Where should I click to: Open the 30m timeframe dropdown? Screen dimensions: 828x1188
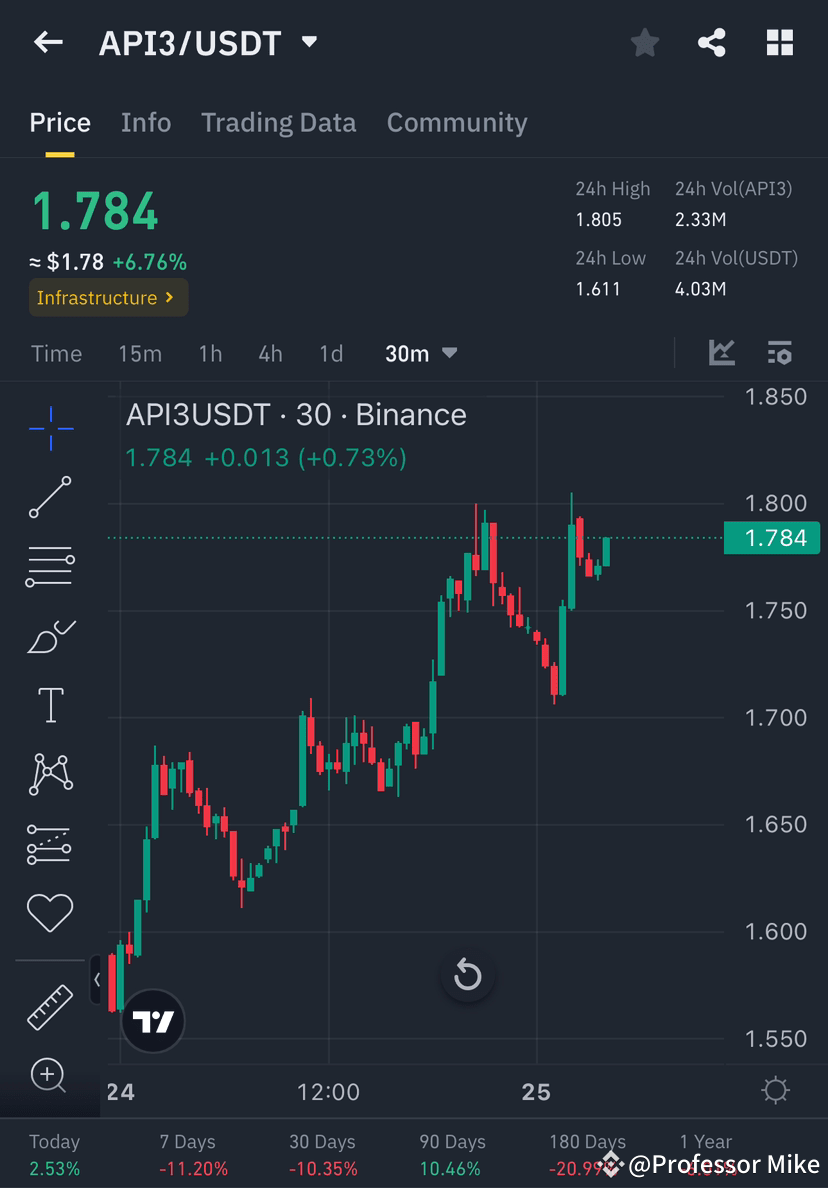[x=420, y=353]
